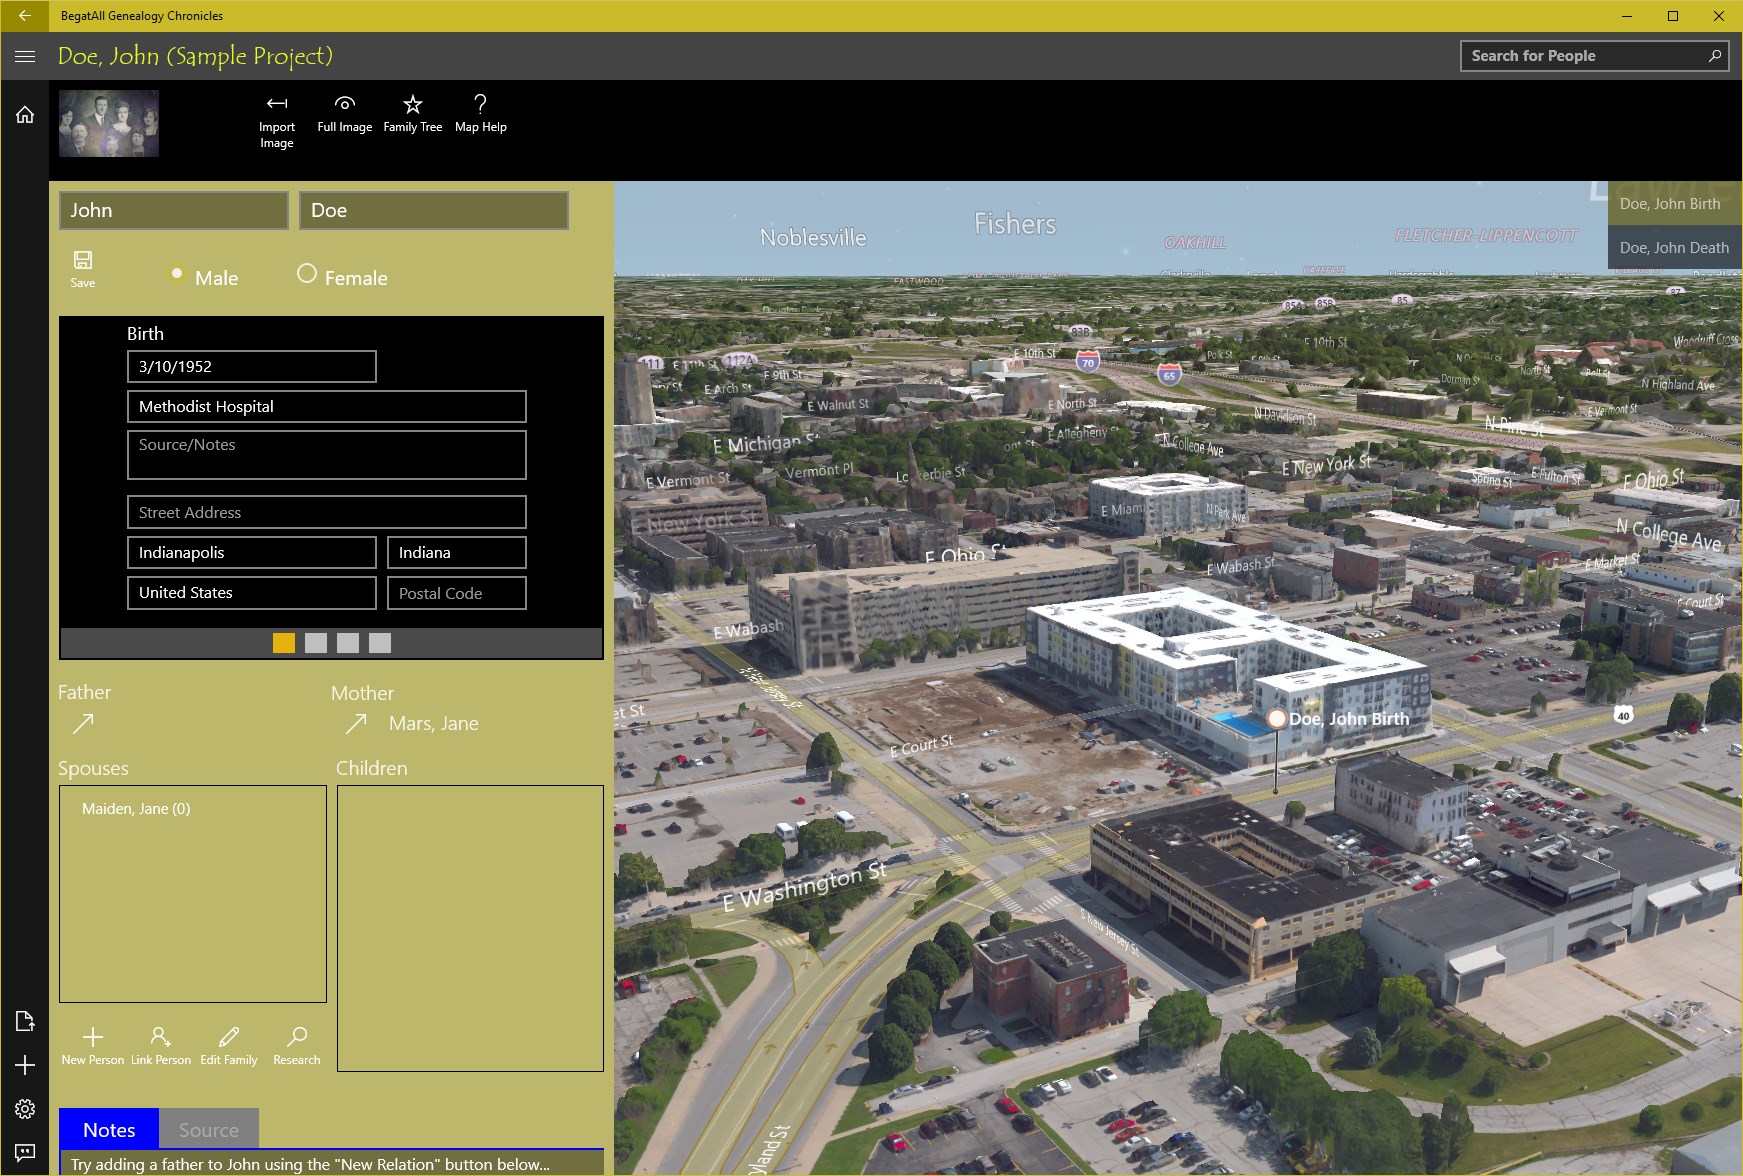Select the Link Person icon
The height and width of the screenshot is (1176, 1743).
160,1043
